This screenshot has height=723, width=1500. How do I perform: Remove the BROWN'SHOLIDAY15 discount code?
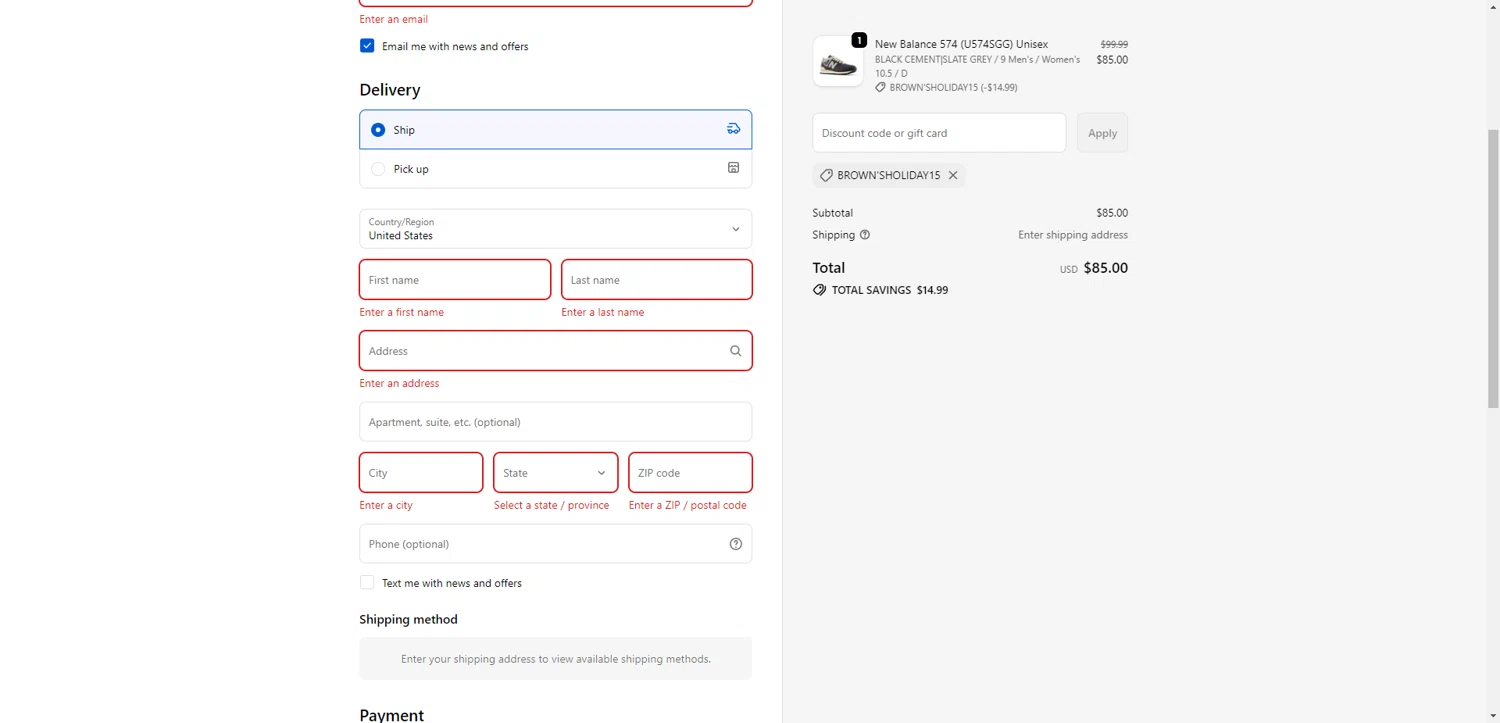(x=953, y=175)
